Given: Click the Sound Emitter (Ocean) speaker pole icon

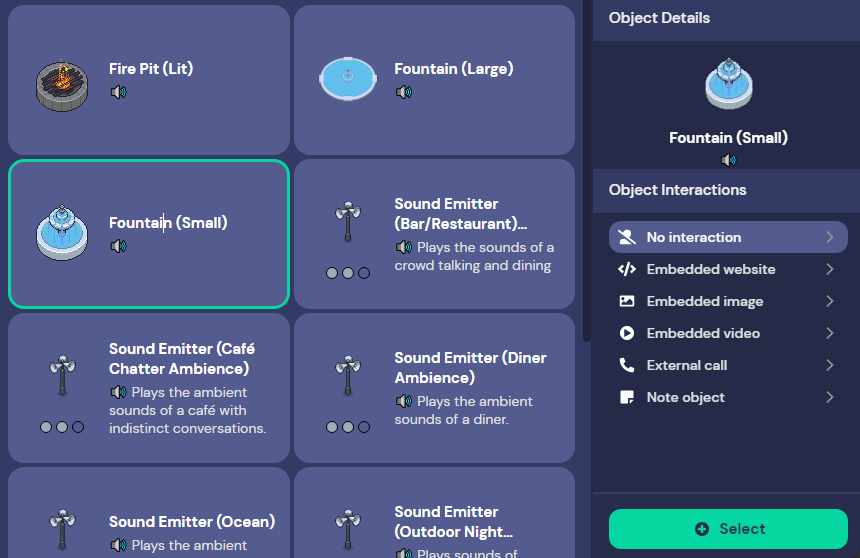Looking at the screenshot, I should (x=62, y=530).
